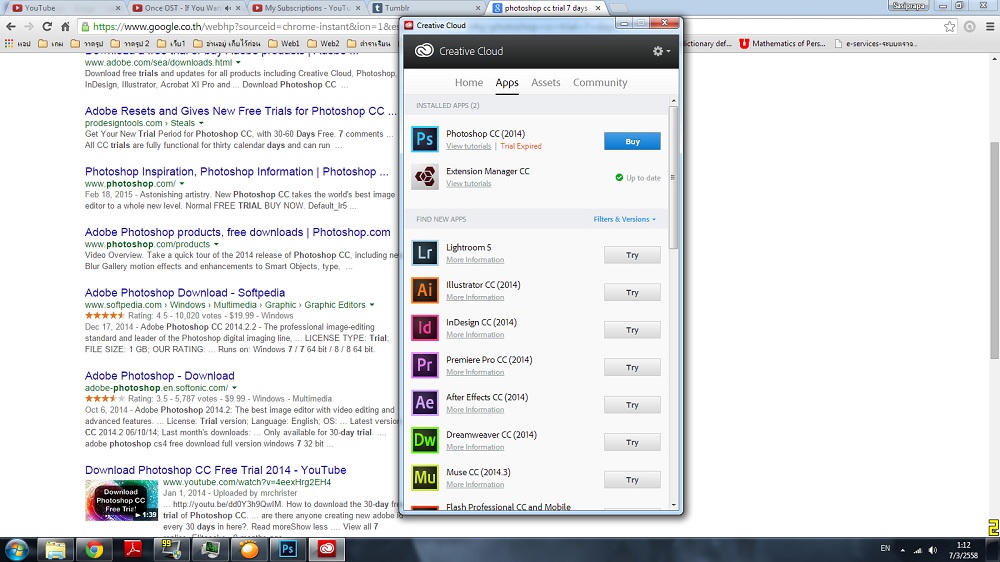The width and height of the screenshot is (1000, 562).
Task: Close the photoshop cc trial 7 days tab
Action: point(598,8)
